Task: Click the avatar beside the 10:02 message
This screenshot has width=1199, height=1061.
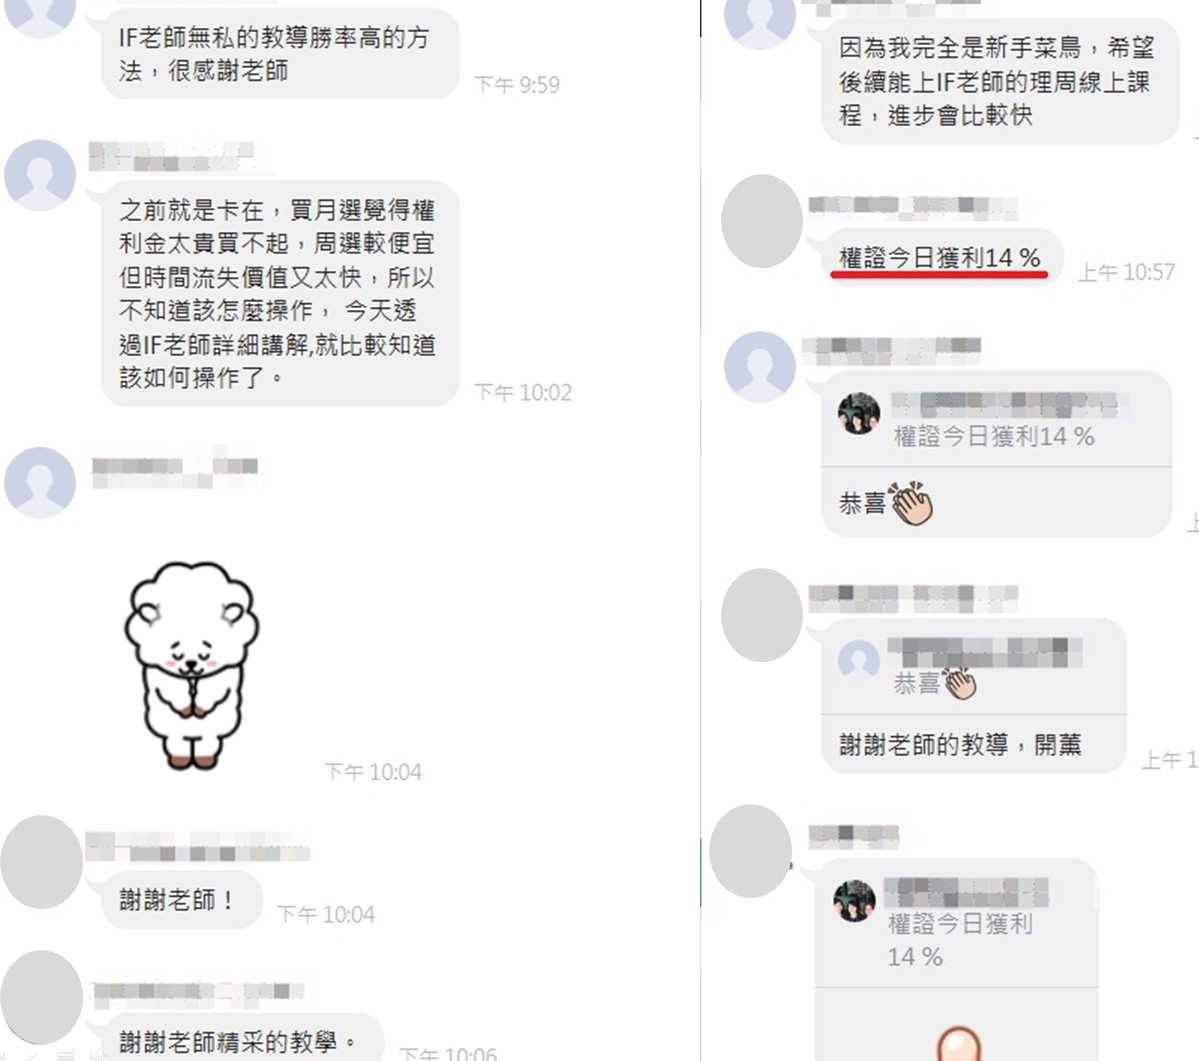Action: point(40,175)
